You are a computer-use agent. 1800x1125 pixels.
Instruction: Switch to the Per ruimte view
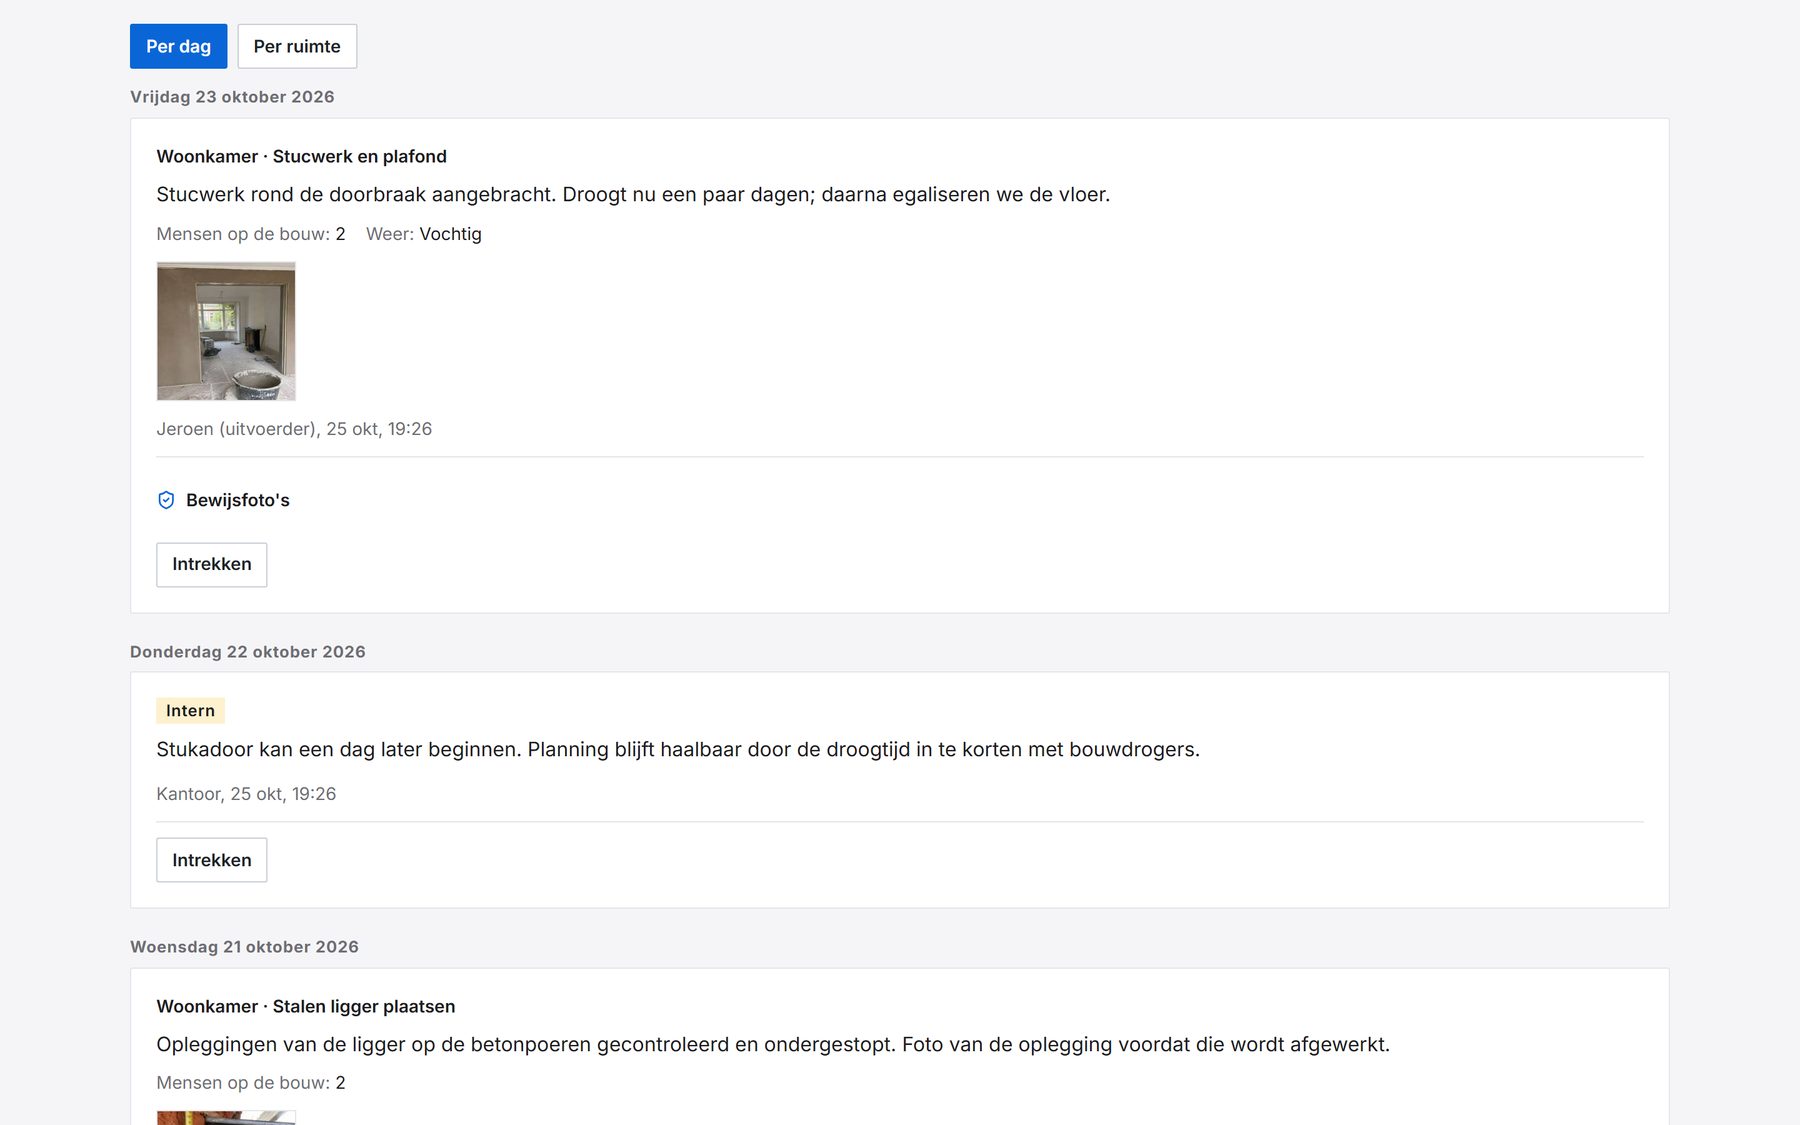(297, 46)
